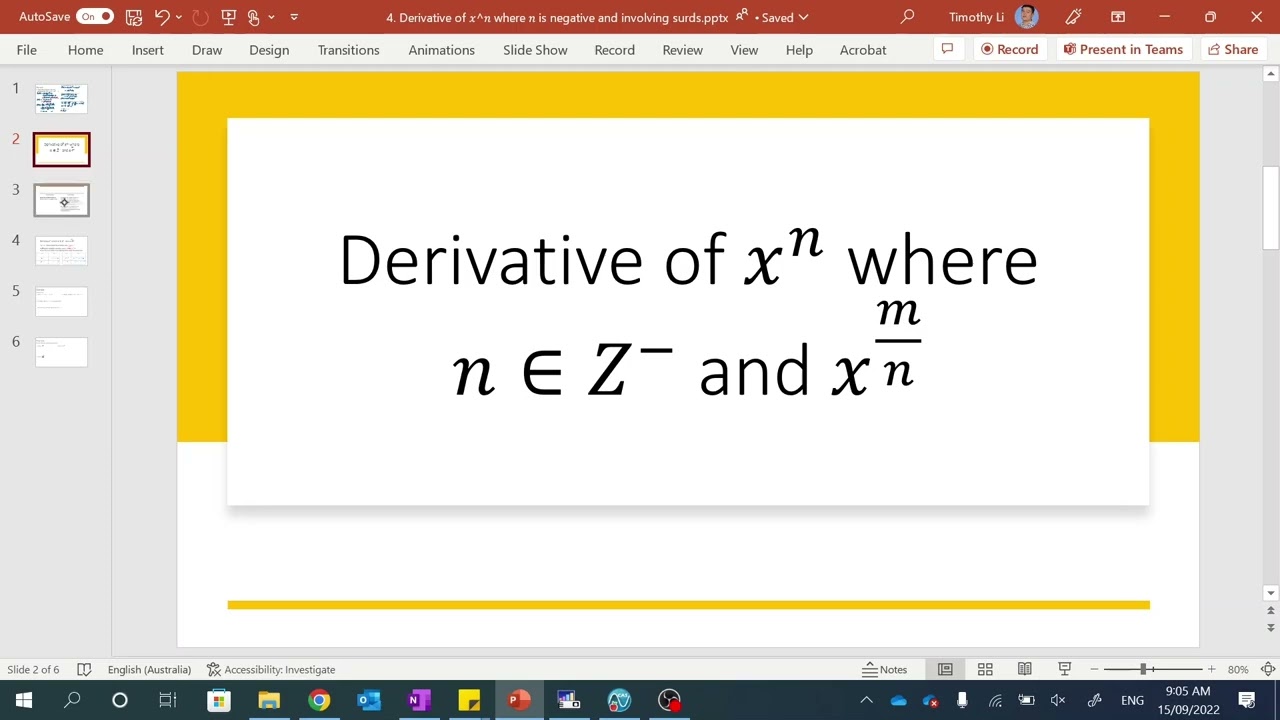Click the Share button

(x=1233, y=49)
